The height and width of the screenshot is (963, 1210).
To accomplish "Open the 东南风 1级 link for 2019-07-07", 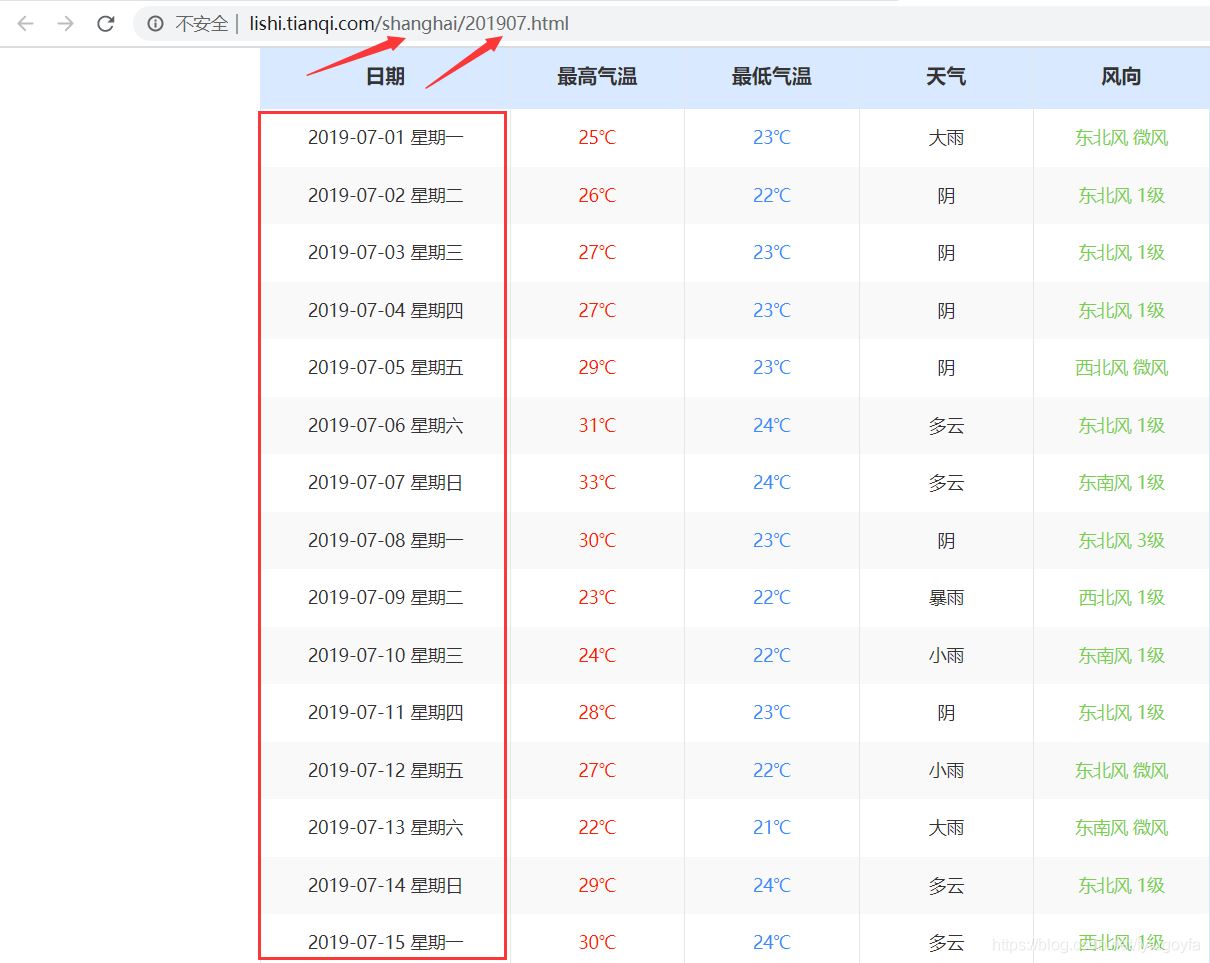I will pos(1121,483).
